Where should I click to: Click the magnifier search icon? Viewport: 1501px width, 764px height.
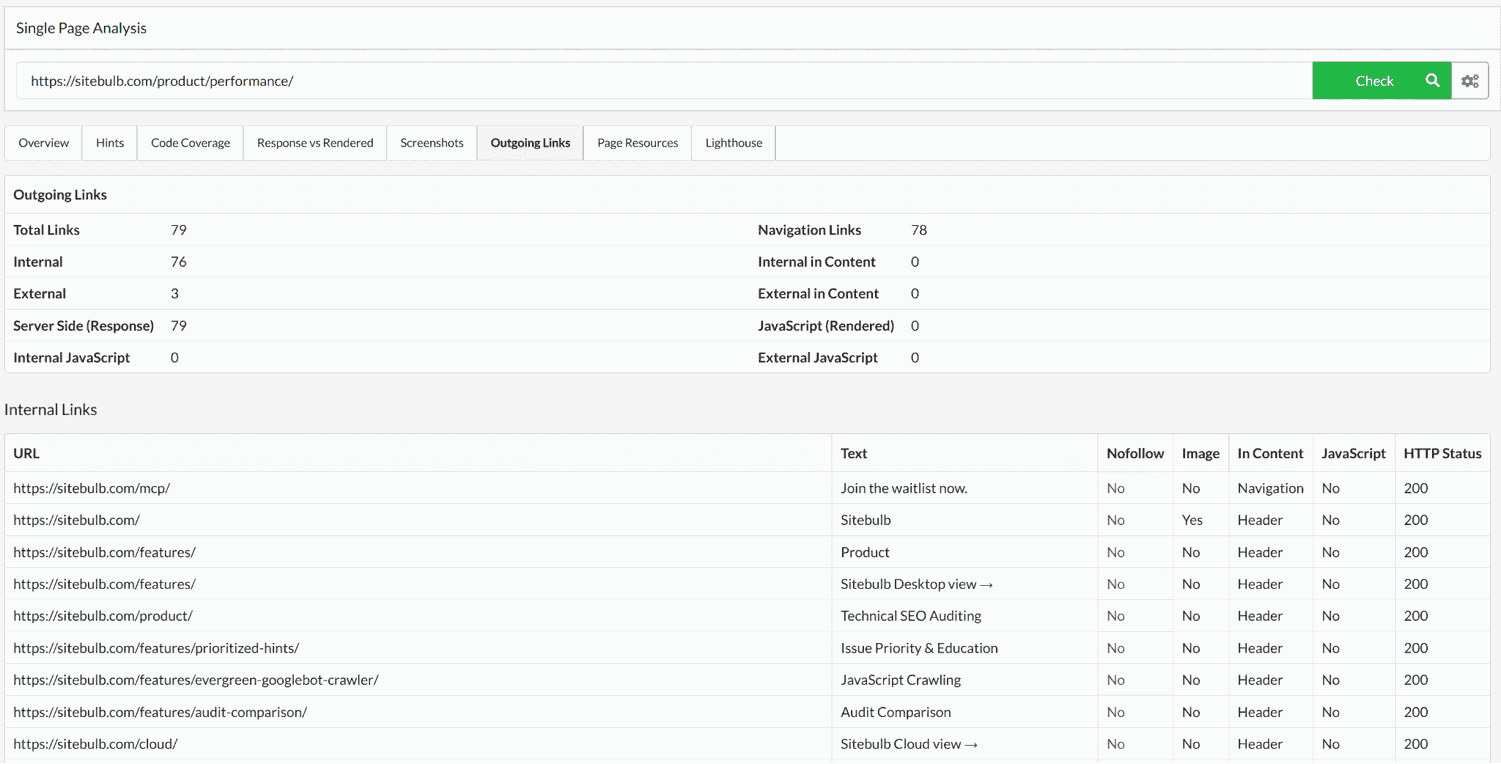point(1432,81)
